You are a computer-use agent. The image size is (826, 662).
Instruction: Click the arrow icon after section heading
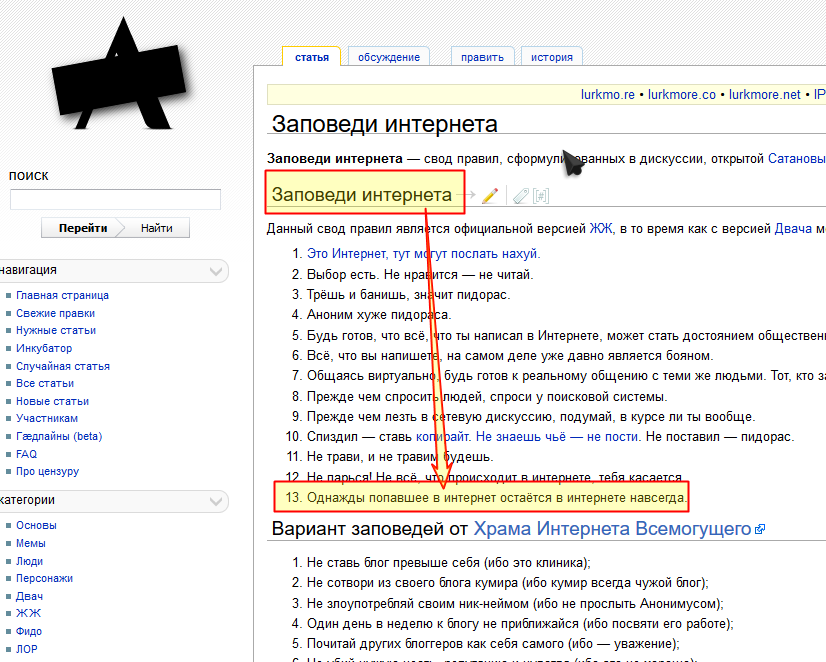[468, 195]
